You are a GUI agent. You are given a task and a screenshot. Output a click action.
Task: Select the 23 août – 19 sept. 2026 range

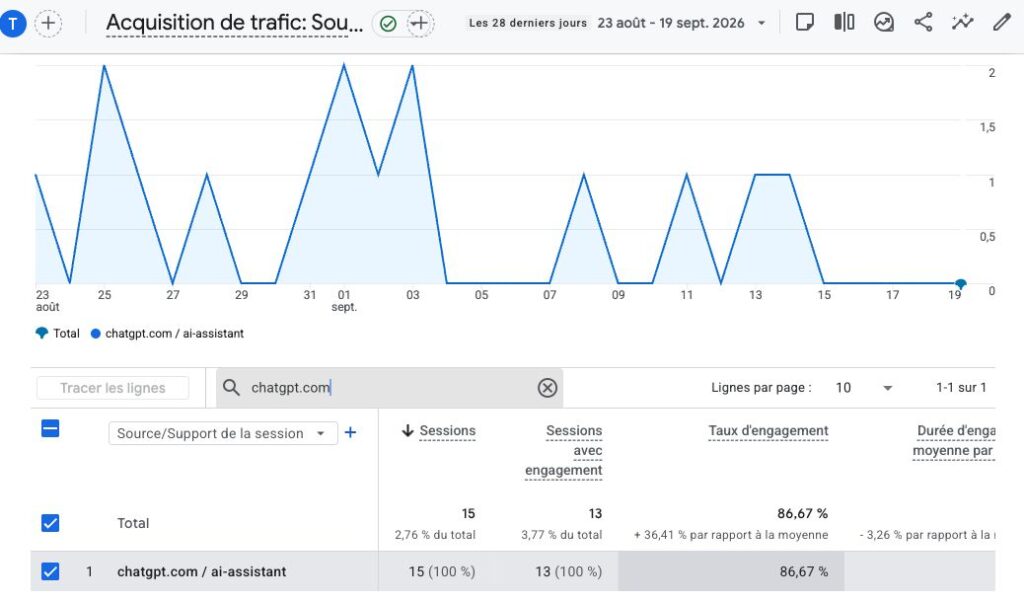(671, 23)
